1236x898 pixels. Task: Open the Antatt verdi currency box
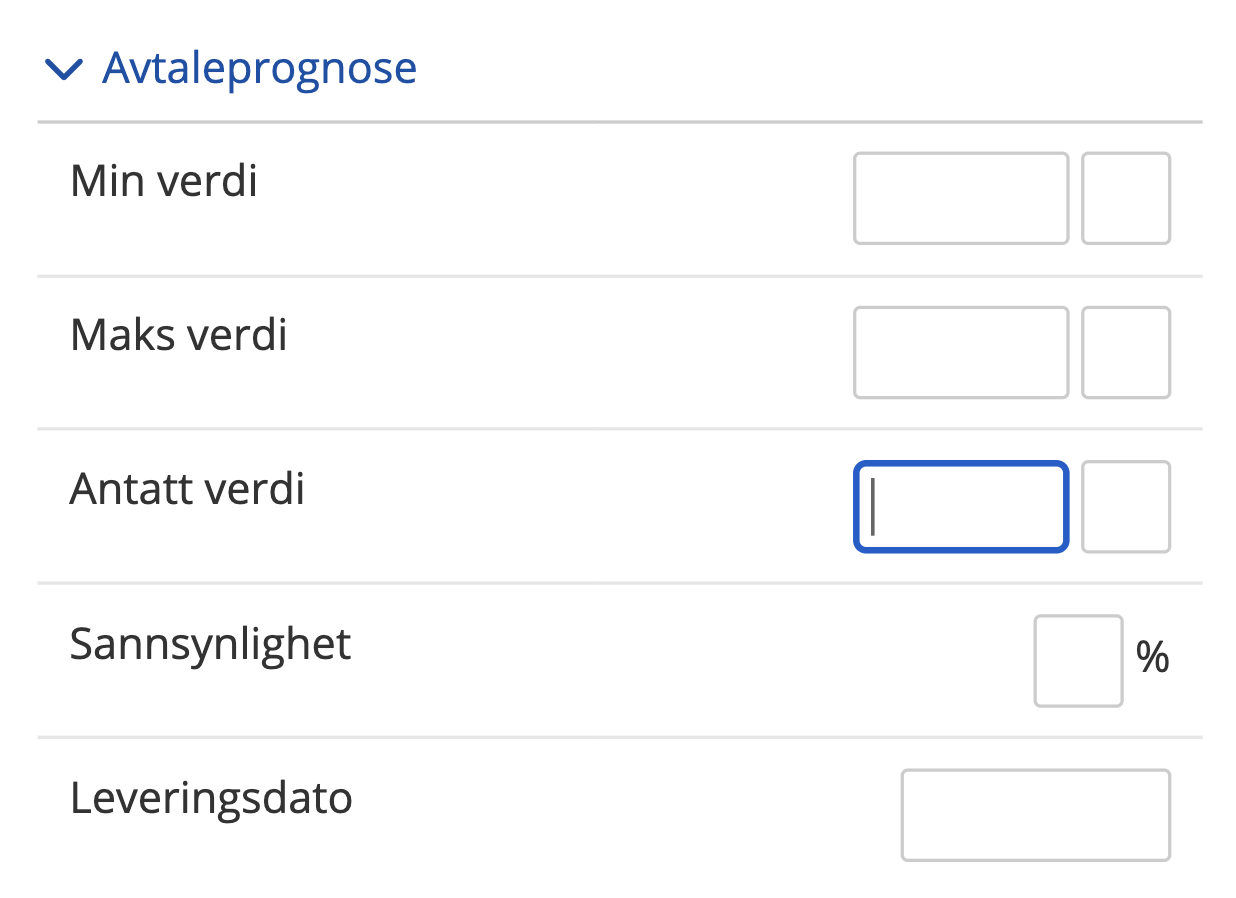click(1125, 506)
